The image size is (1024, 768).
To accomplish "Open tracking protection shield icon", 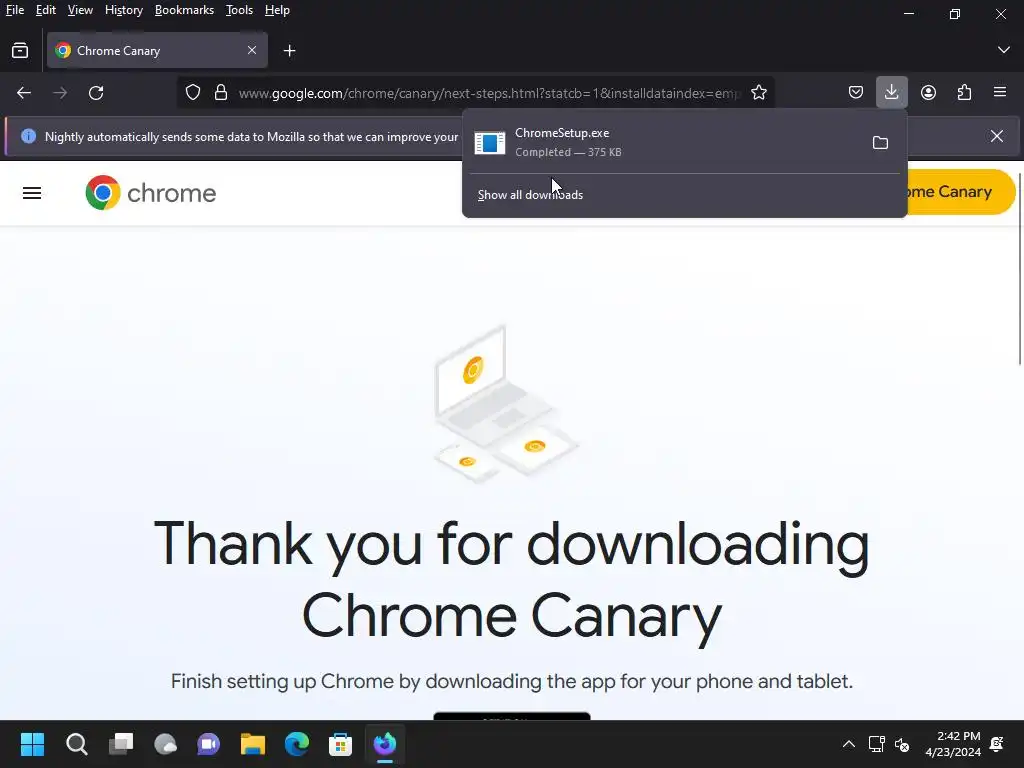I will tap(193, 93).
